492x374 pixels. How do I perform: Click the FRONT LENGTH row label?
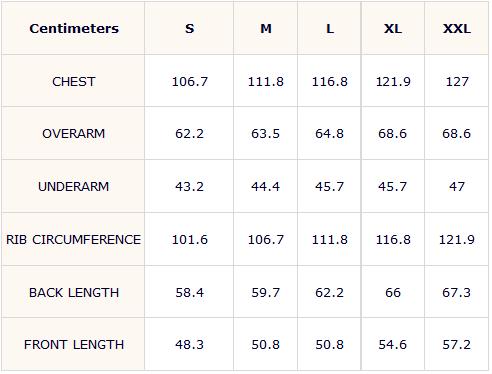[74, 345]
